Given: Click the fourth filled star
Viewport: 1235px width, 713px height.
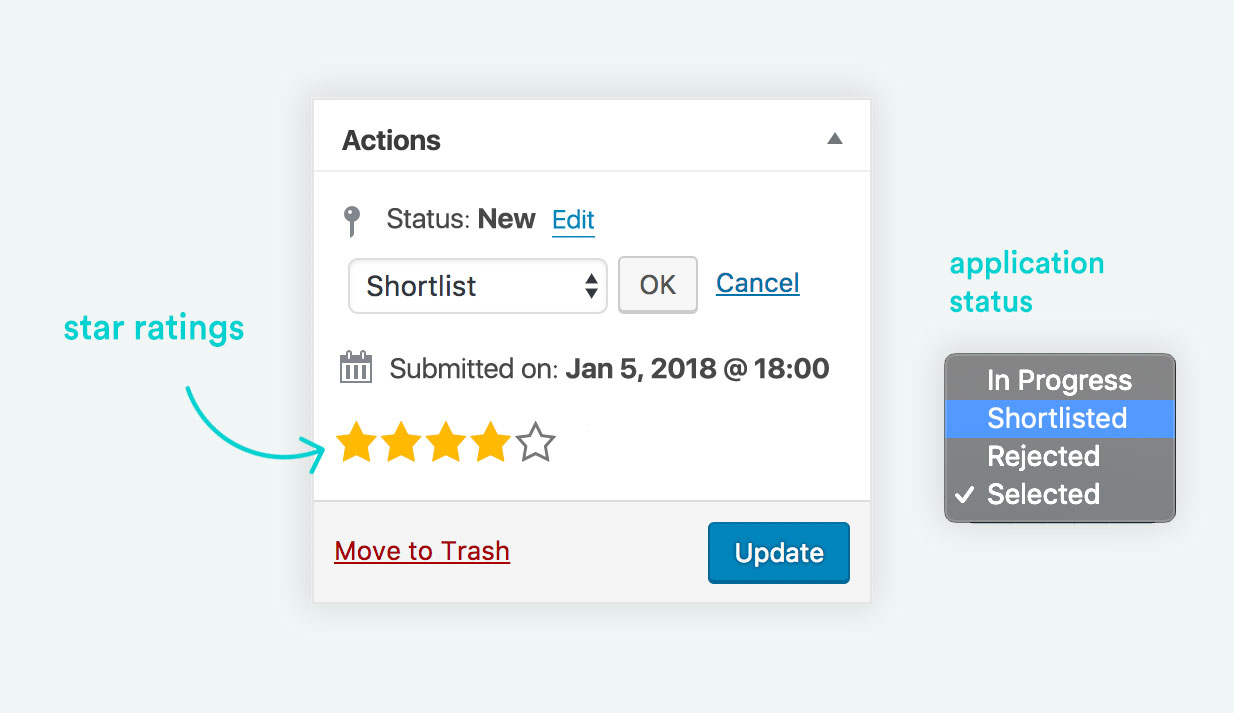Looking at the screenshot, I should [x=491, y=442].
